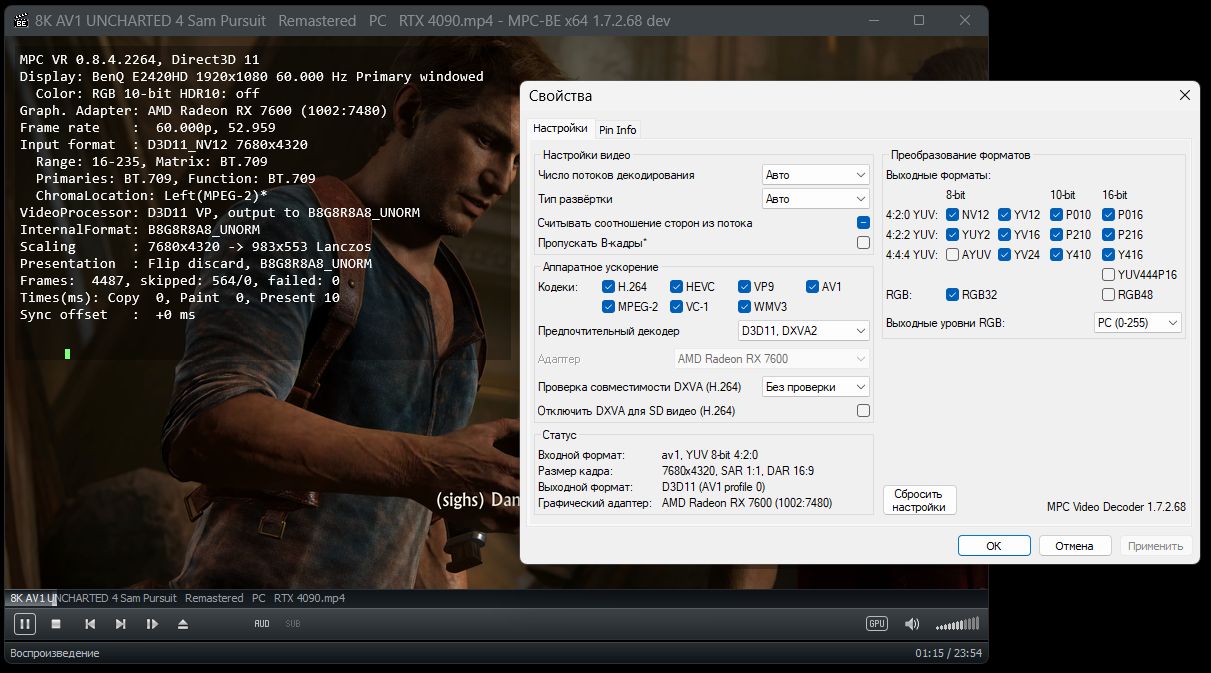Open Проверка совместимости DXVA dropdown
The width and height of the screenshot is (1211, 673).
(x=815, y=387)
